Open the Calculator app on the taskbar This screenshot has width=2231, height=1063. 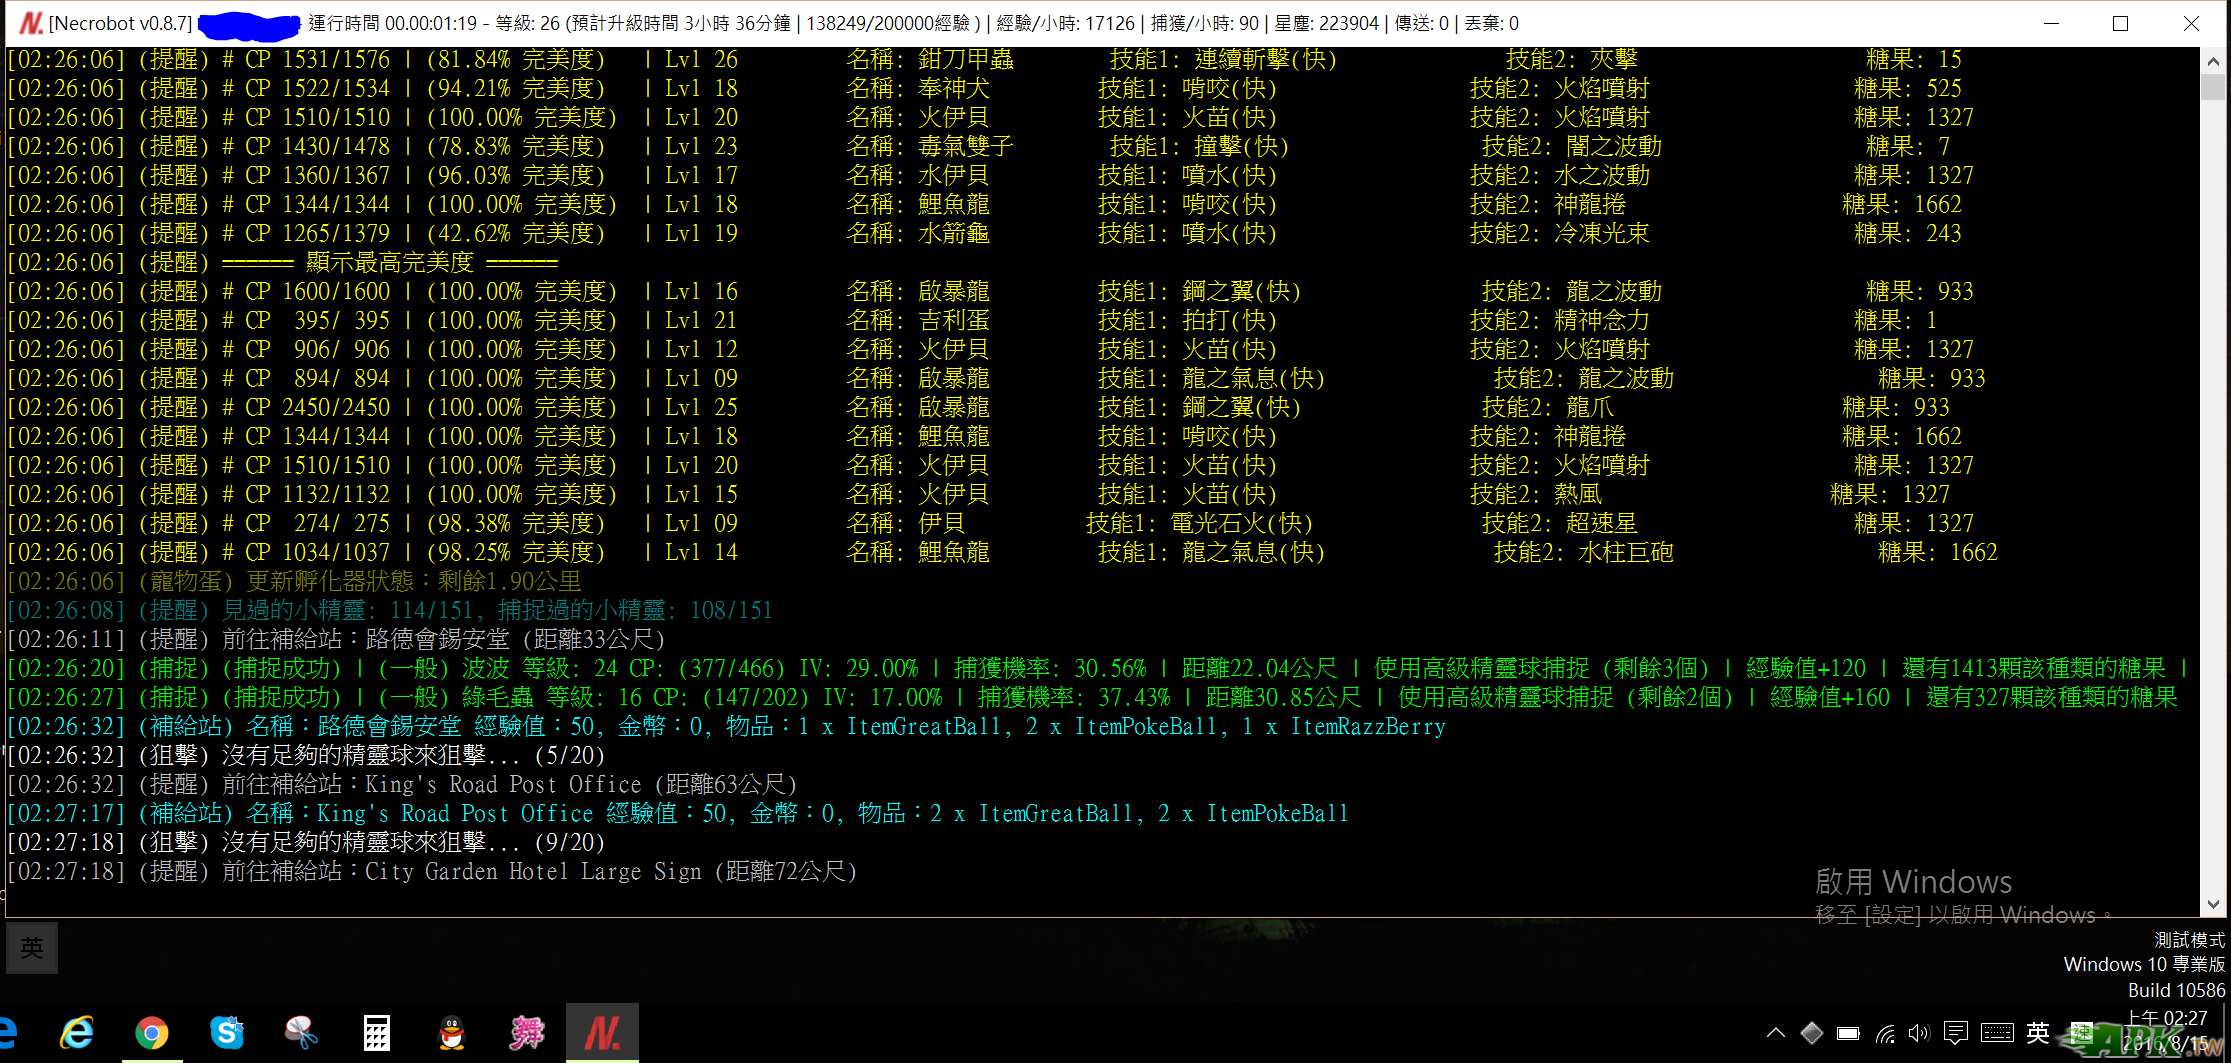(x=376, y=1033)
